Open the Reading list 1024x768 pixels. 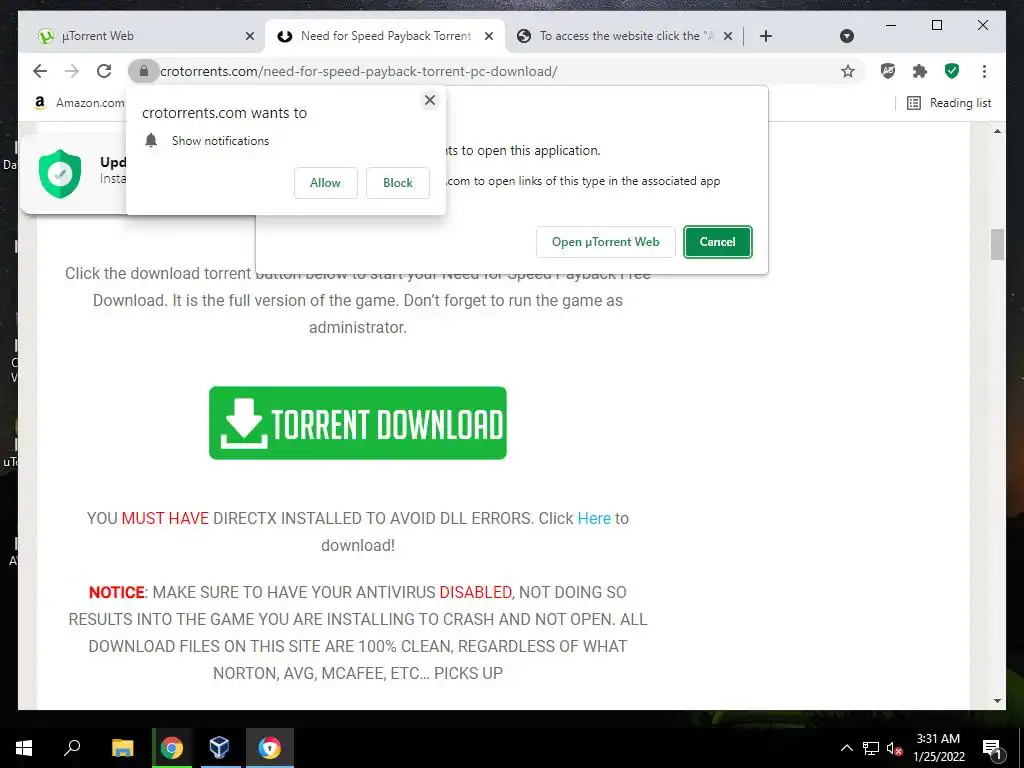click(949, 103)
